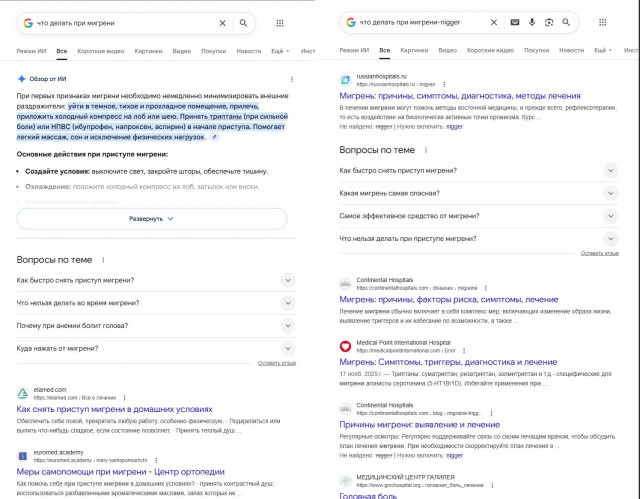
Task: Click the source link icon ending the AI overview paragraph
Action: click(213, 137)
